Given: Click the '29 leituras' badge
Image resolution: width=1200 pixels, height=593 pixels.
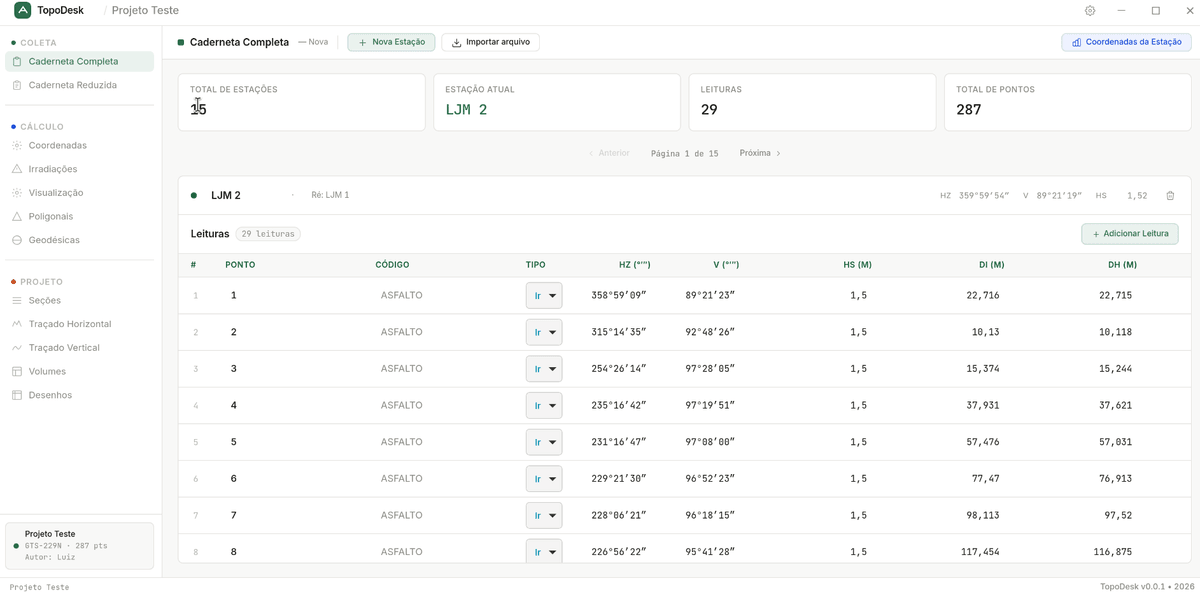Looking at the screenshot, I should pos(268,234).
